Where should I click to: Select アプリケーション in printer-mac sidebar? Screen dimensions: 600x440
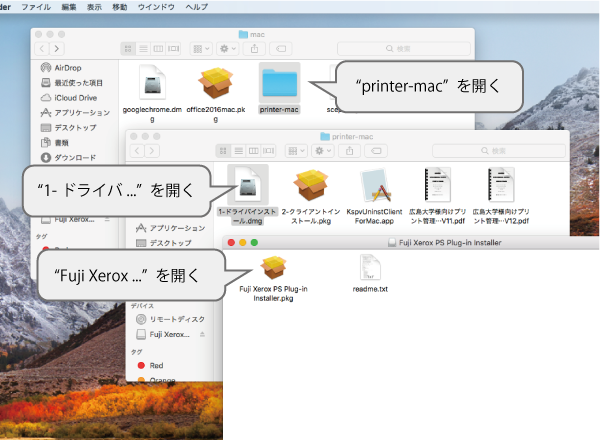click(x=170, y=228)
